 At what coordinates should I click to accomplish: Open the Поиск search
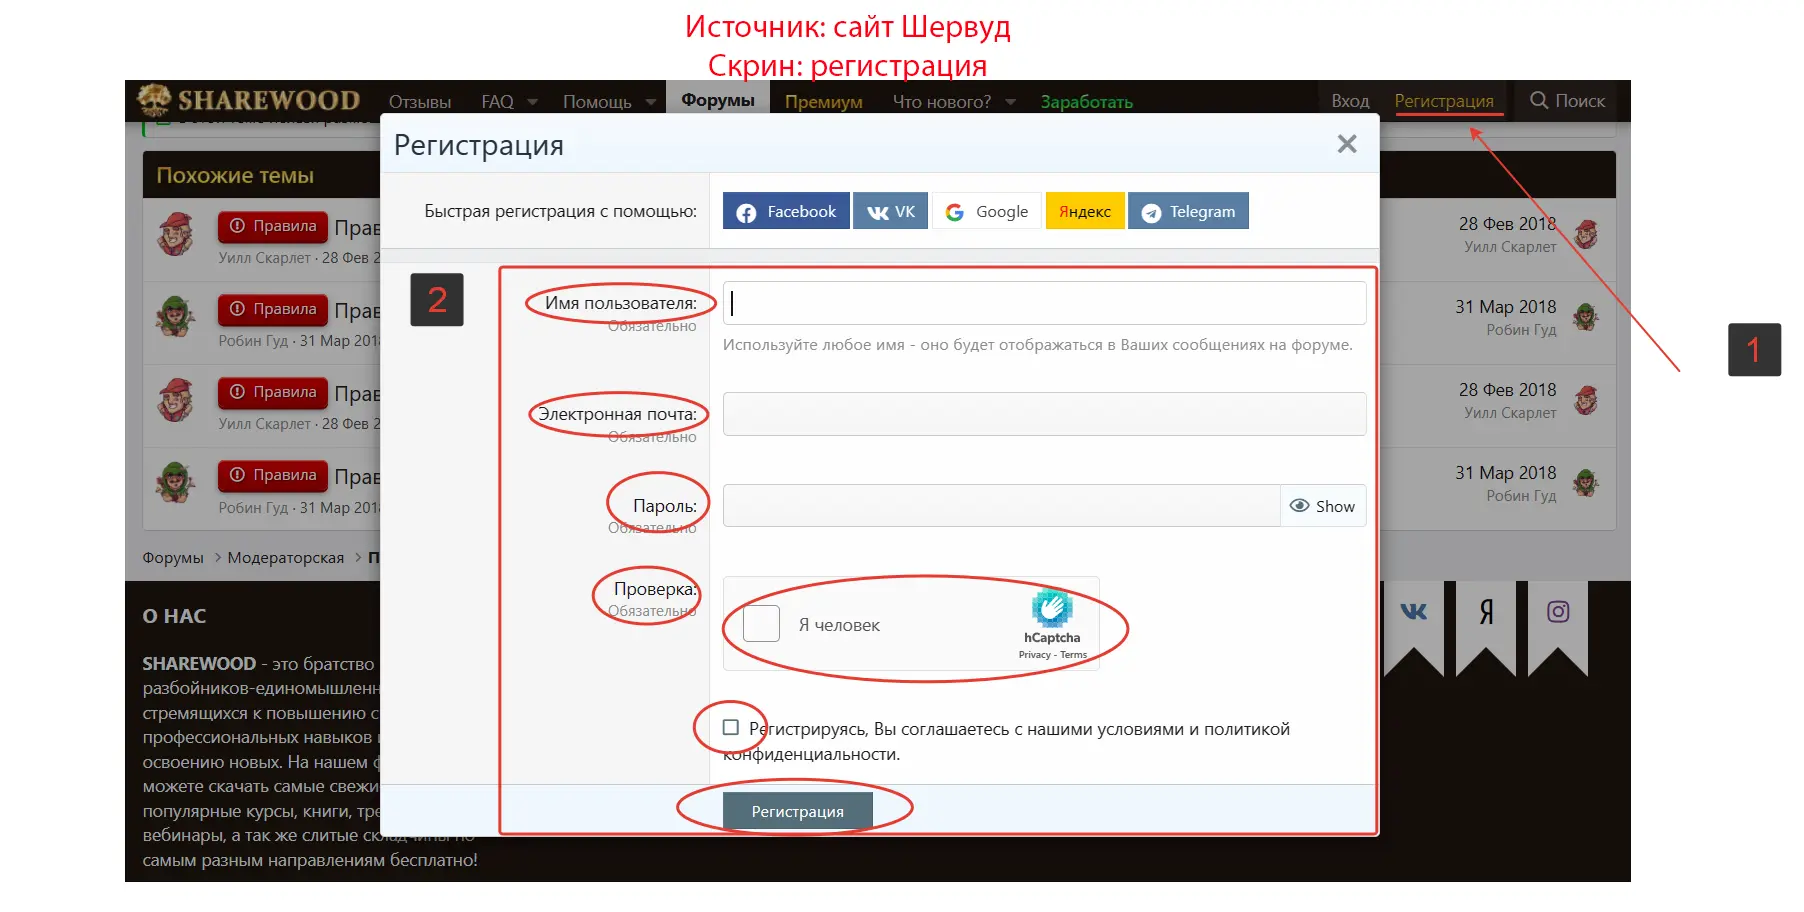(x=1567, y=101)
